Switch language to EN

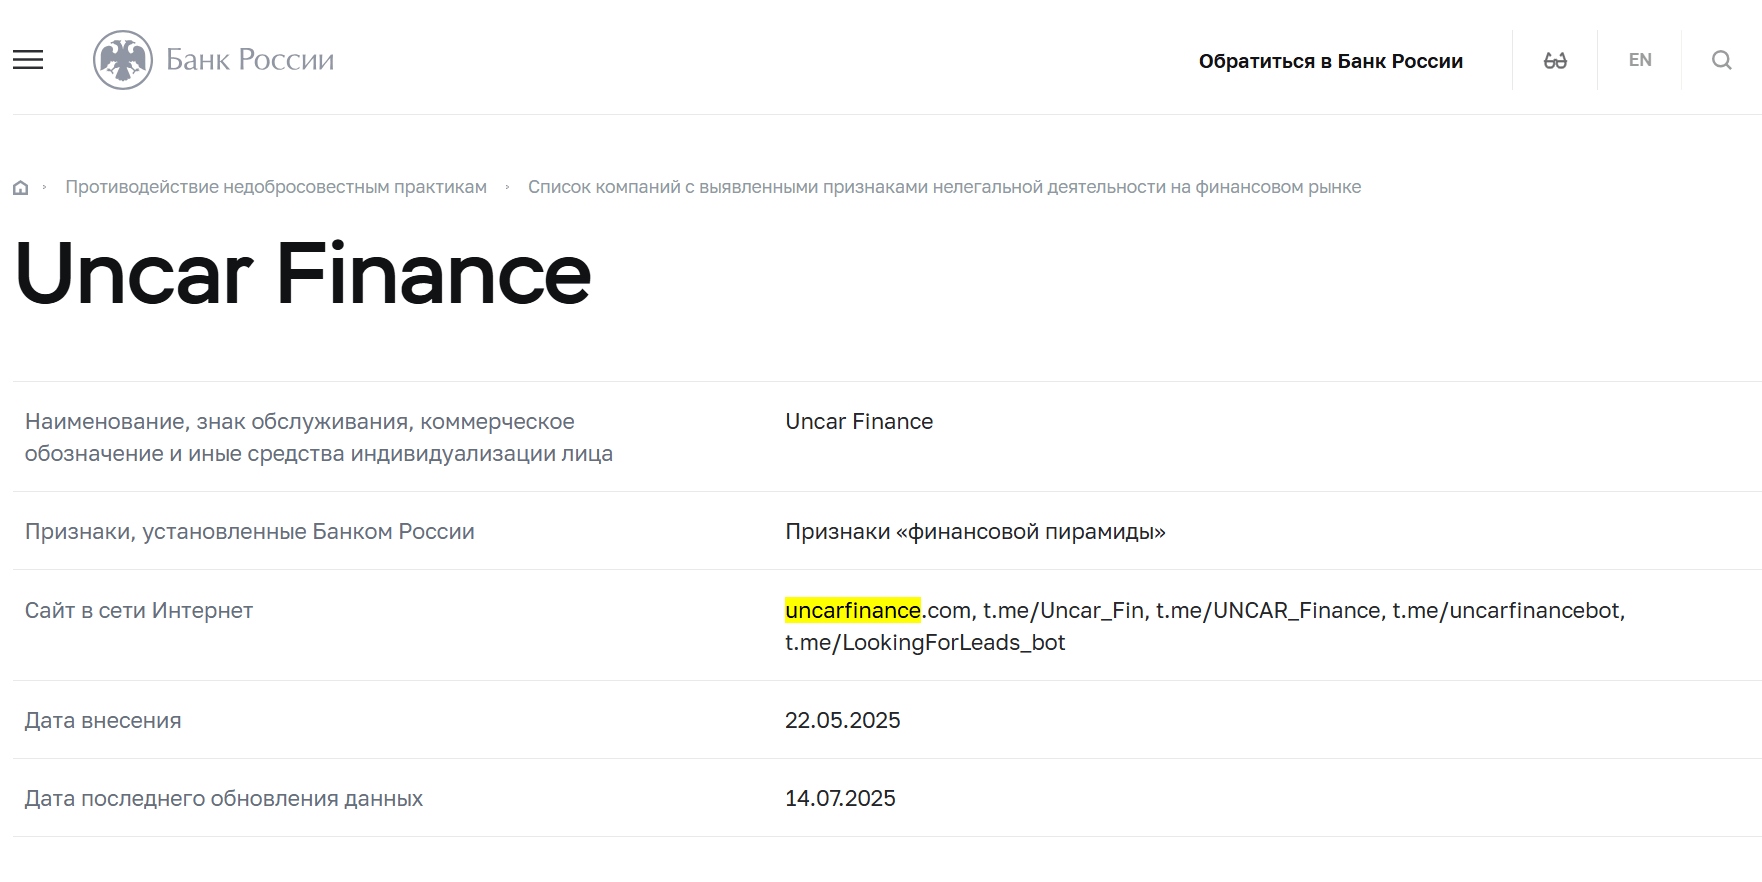(1640, 60)
